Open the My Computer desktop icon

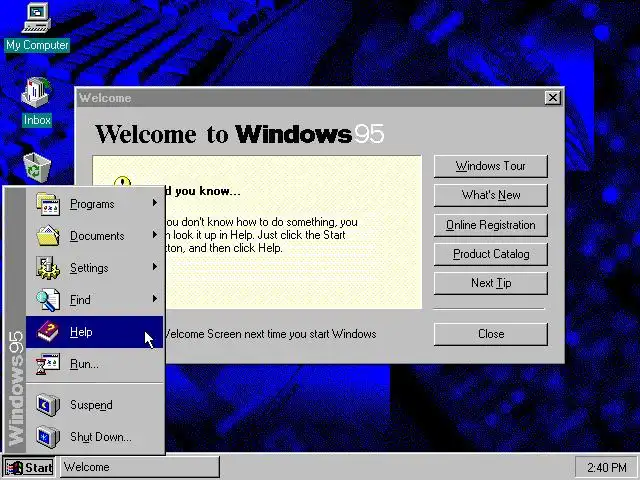click(x=37, y=27)
